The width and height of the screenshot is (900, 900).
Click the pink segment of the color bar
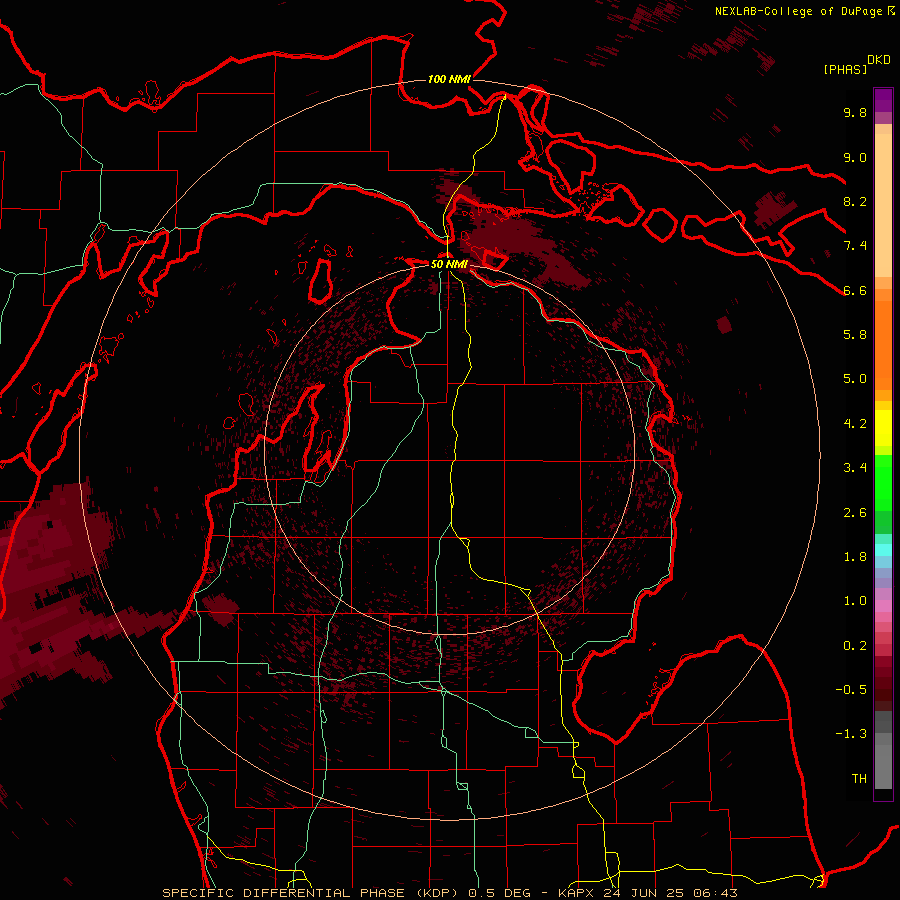(883, 606)
